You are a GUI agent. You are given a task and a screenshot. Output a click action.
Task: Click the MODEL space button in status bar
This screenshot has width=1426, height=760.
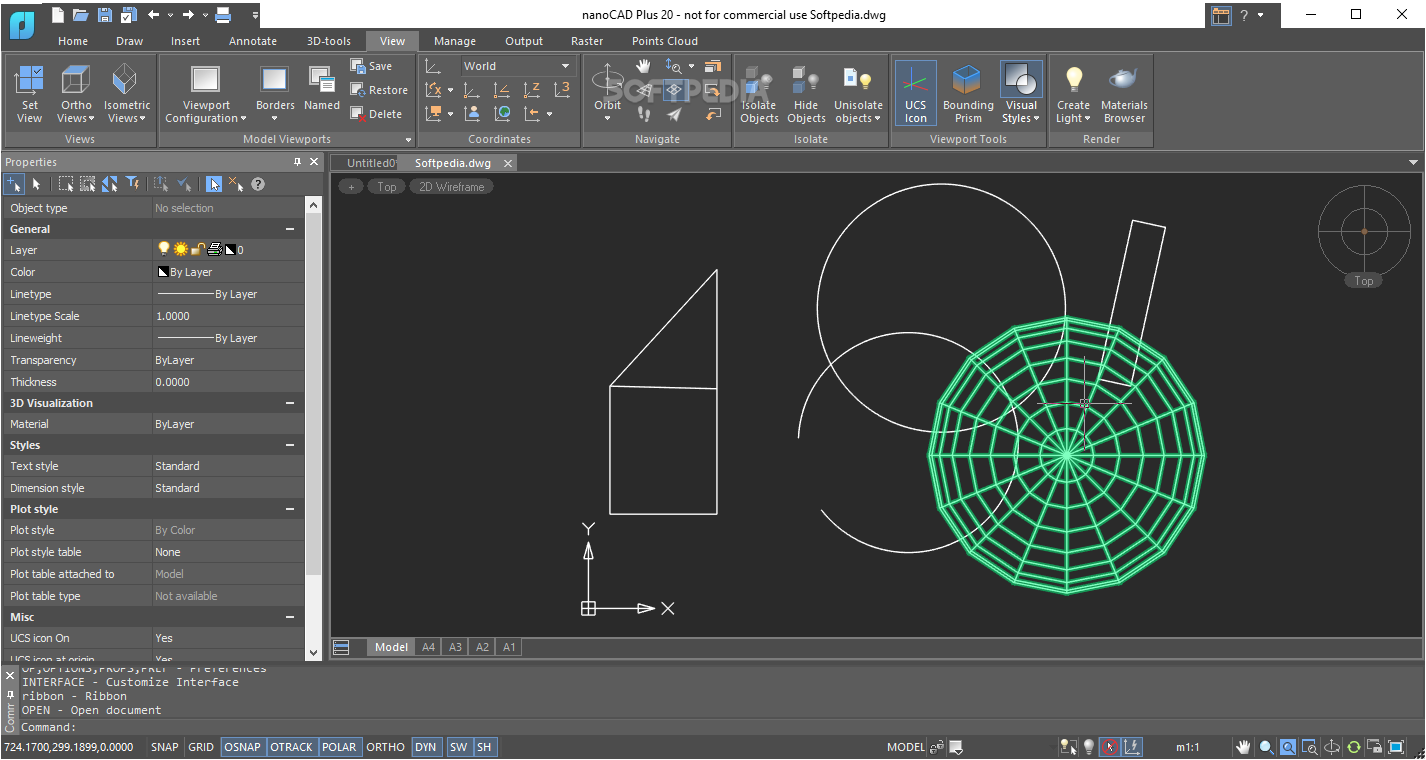pyautogui.click(x=906, y=747)
